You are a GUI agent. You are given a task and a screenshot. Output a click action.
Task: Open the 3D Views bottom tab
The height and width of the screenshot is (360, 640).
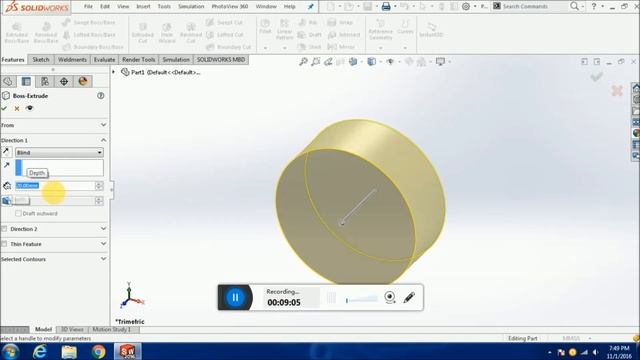[x=72, y=329]
